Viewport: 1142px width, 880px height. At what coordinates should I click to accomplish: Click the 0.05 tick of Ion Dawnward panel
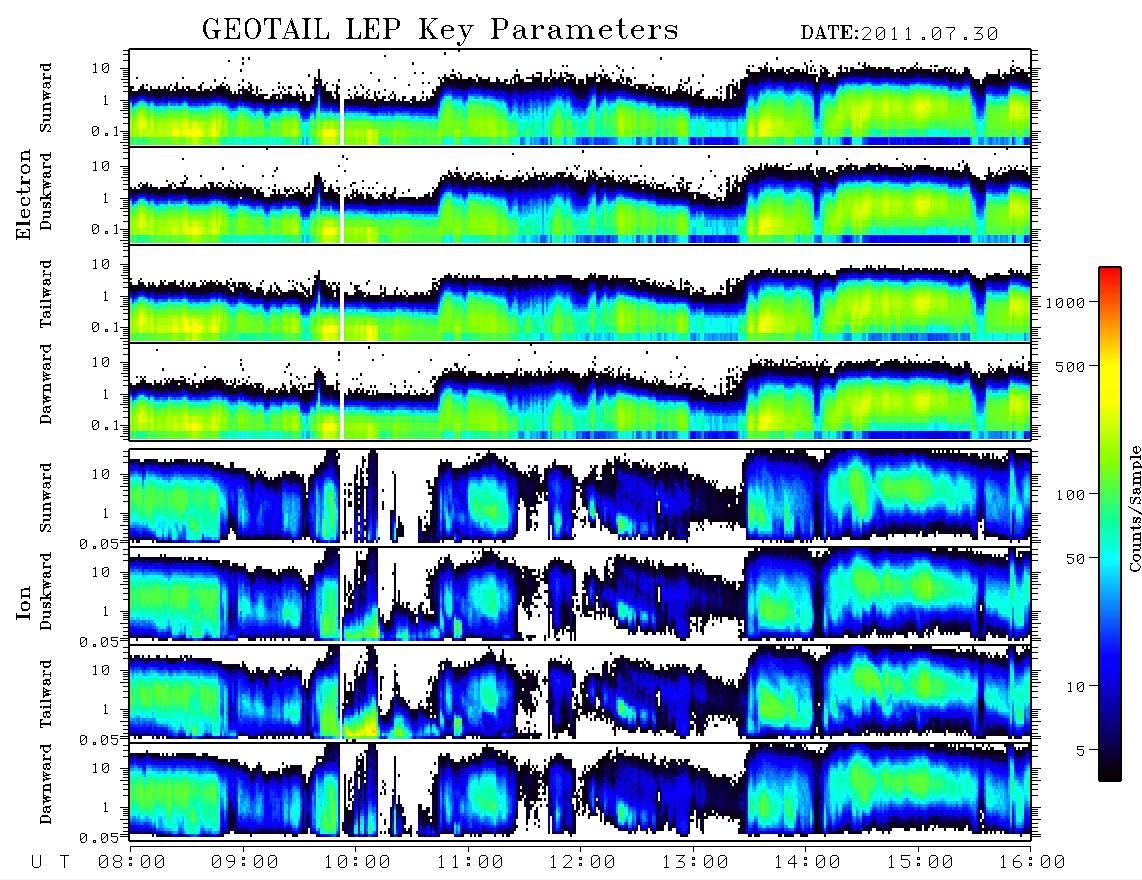coord(98,838)
